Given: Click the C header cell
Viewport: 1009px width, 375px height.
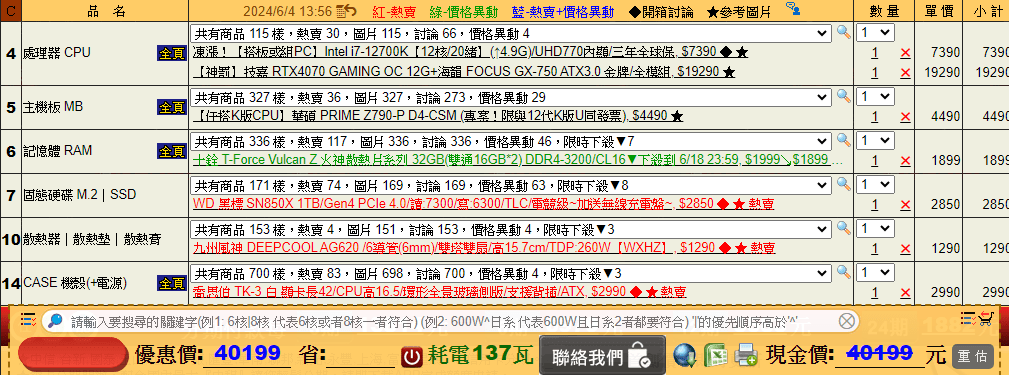Looking at the screenshot, I should point(10,11).
